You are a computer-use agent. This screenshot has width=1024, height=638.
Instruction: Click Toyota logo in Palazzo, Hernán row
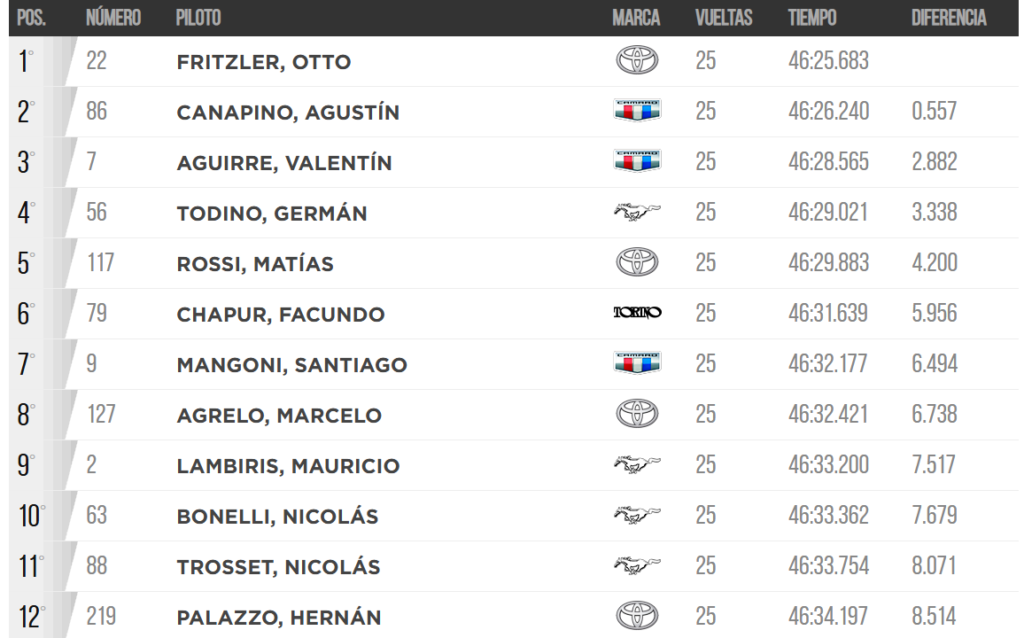pyautogui.click(x=637, y=616)
